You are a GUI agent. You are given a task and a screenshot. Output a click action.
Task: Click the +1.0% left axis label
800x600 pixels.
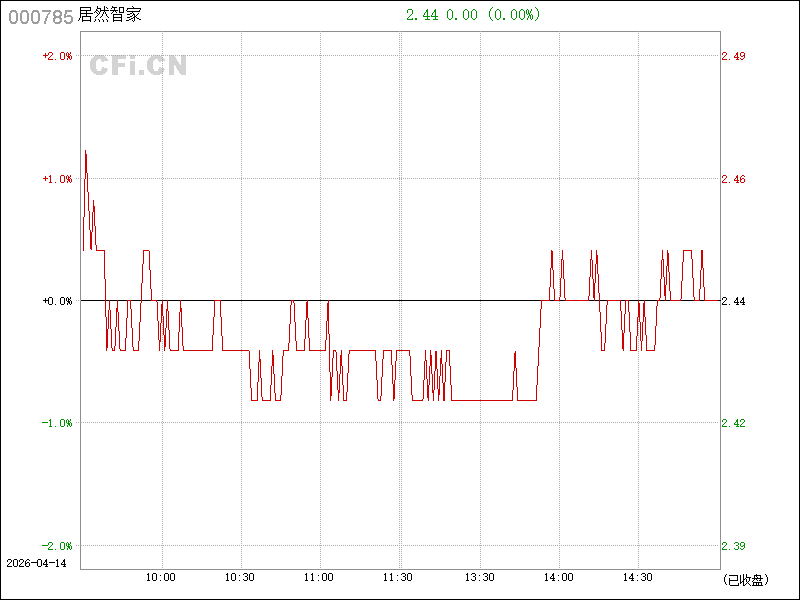57,179
